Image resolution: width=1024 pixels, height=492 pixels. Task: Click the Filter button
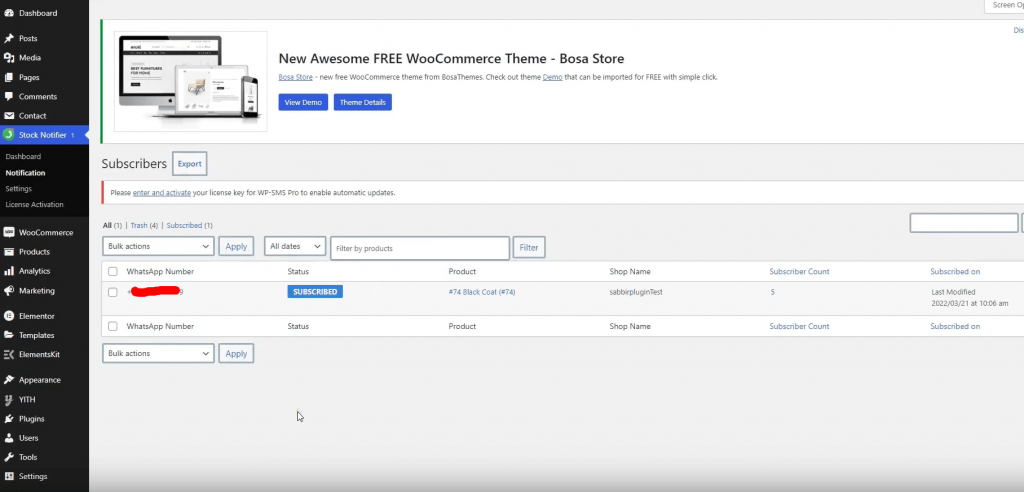point(529,248)
